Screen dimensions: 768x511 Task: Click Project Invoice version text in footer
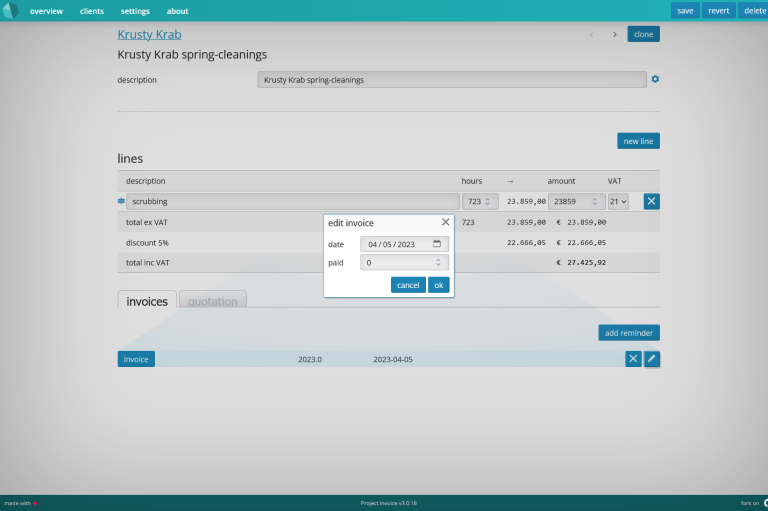click(x=388, y=503)
